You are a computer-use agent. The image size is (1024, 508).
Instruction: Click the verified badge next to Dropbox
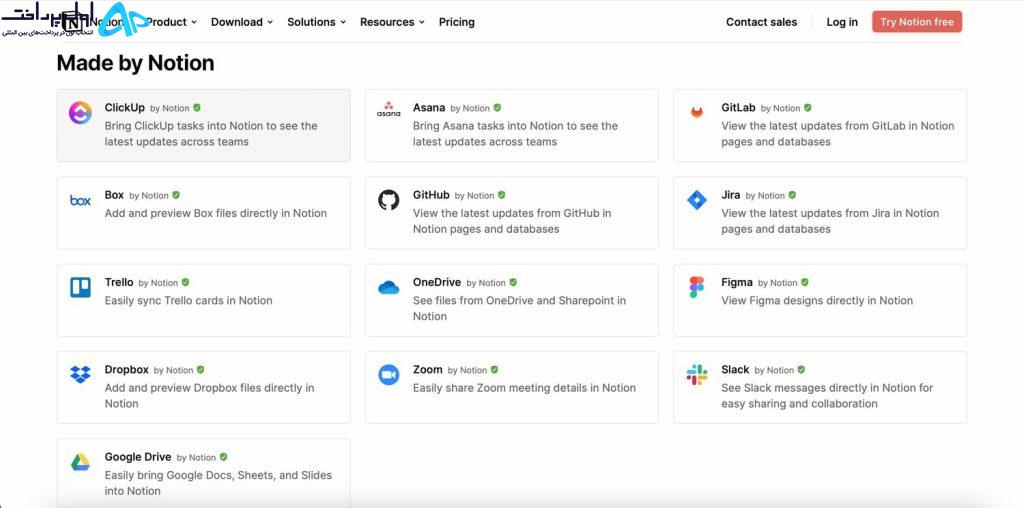(x=200, y=370)
